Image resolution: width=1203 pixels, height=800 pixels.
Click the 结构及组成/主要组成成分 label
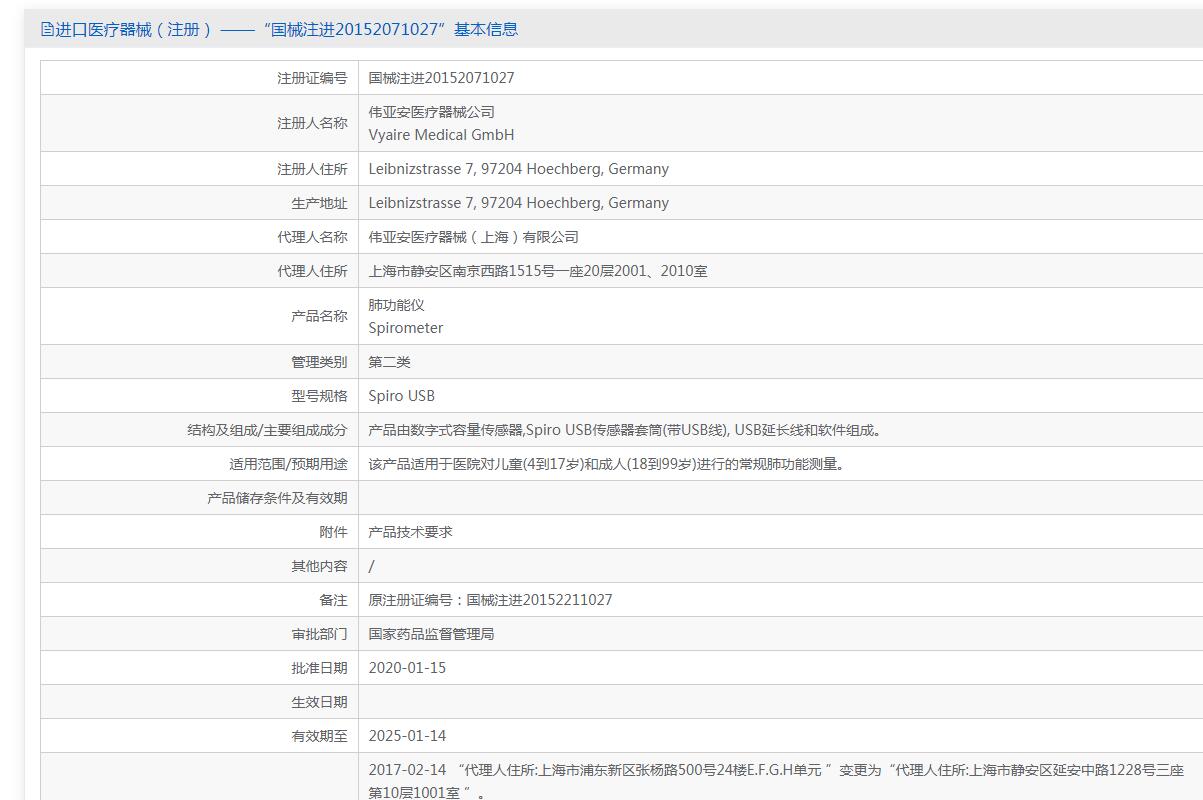pyautogui.click(x=267, y=430)
